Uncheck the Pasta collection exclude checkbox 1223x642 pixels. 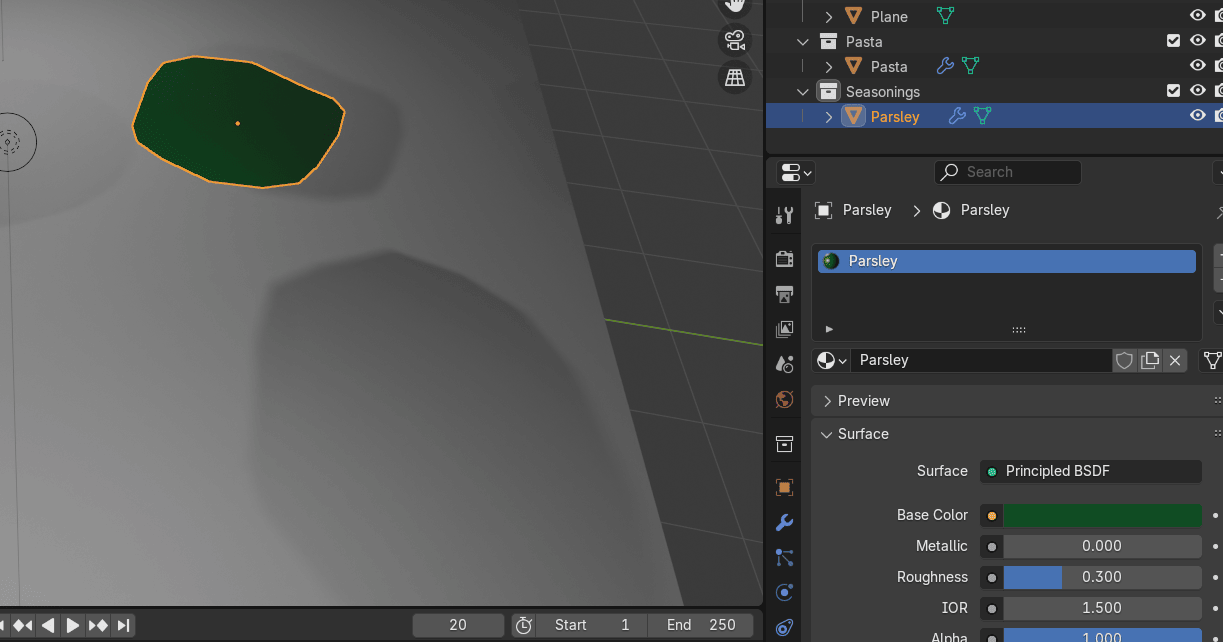pyautogui.click(x=1174, y=41)
